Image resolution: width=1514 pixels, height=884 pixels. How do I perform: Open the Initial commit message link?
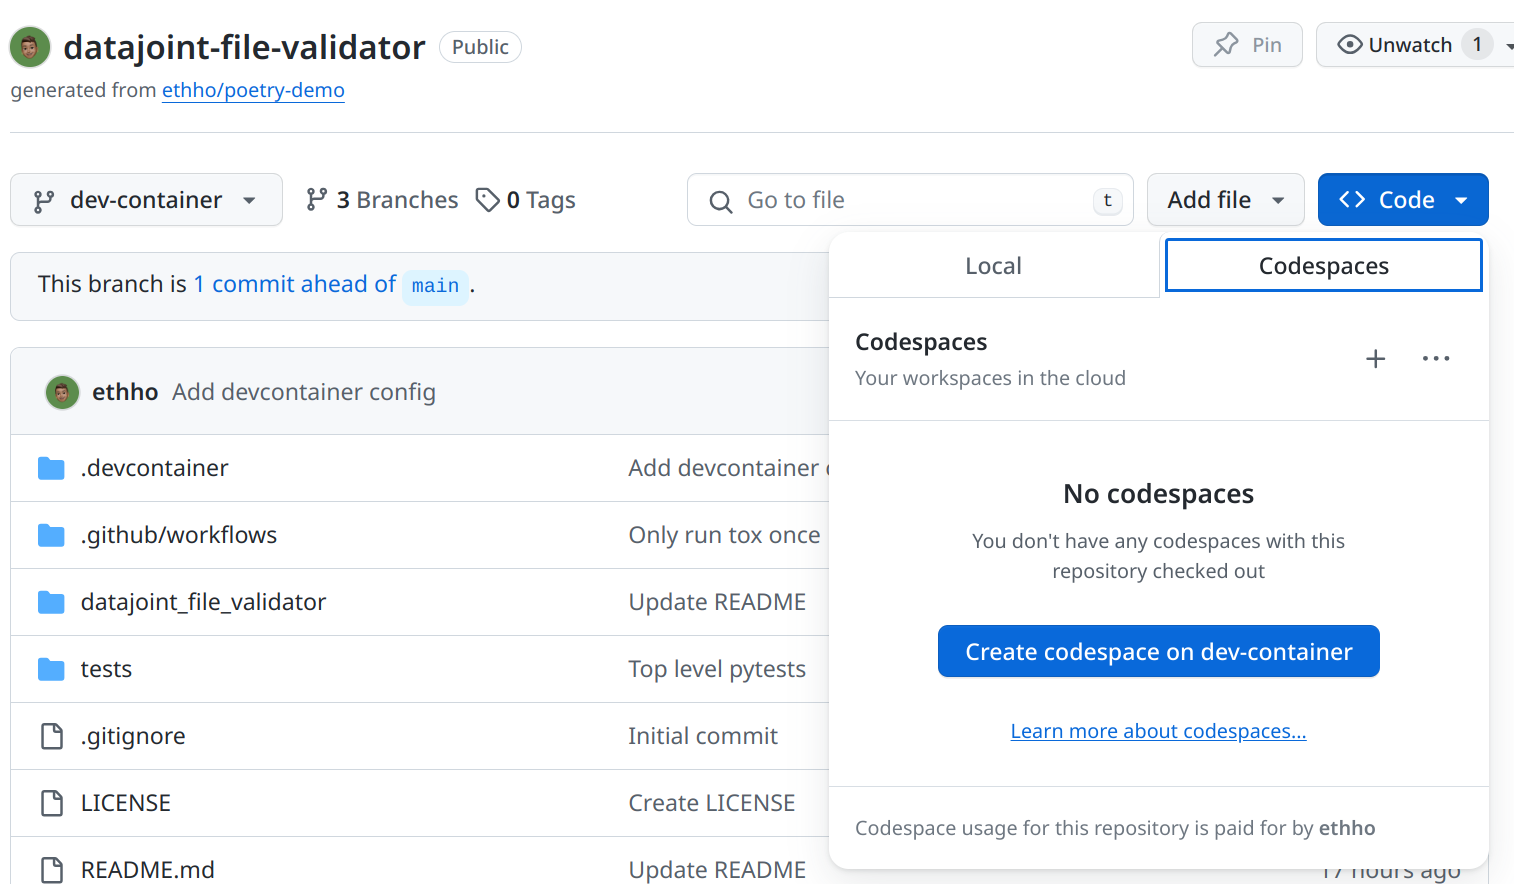[x=703, y=736]
